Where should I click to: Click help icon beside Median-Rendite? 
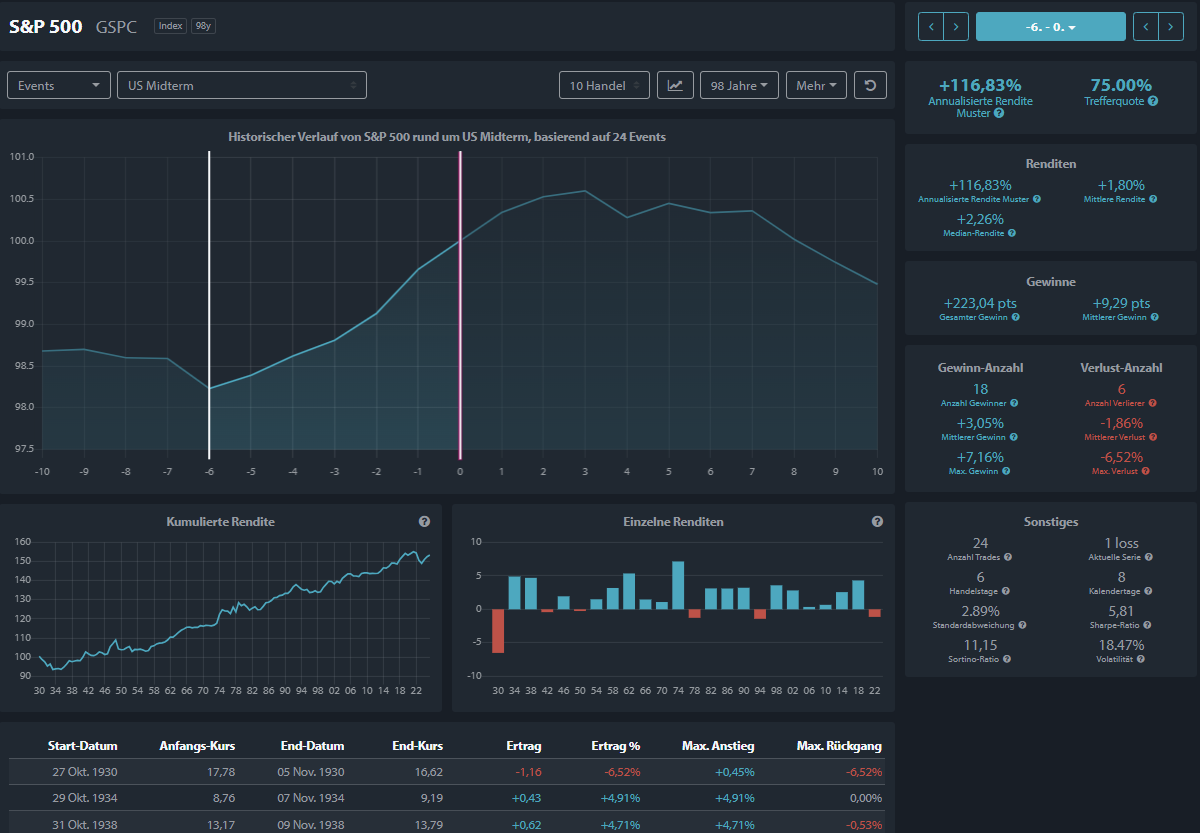pyautogui.click(x=1012, y=233)
